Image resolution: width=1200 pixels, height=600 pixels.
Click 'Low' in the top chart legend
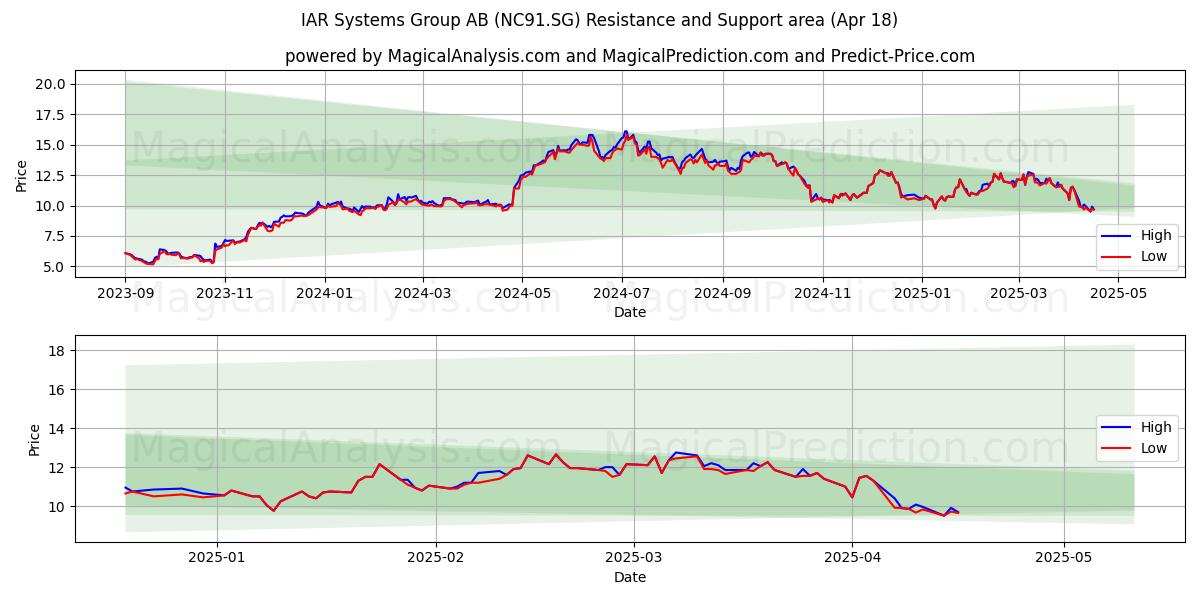pos(1153,257)
